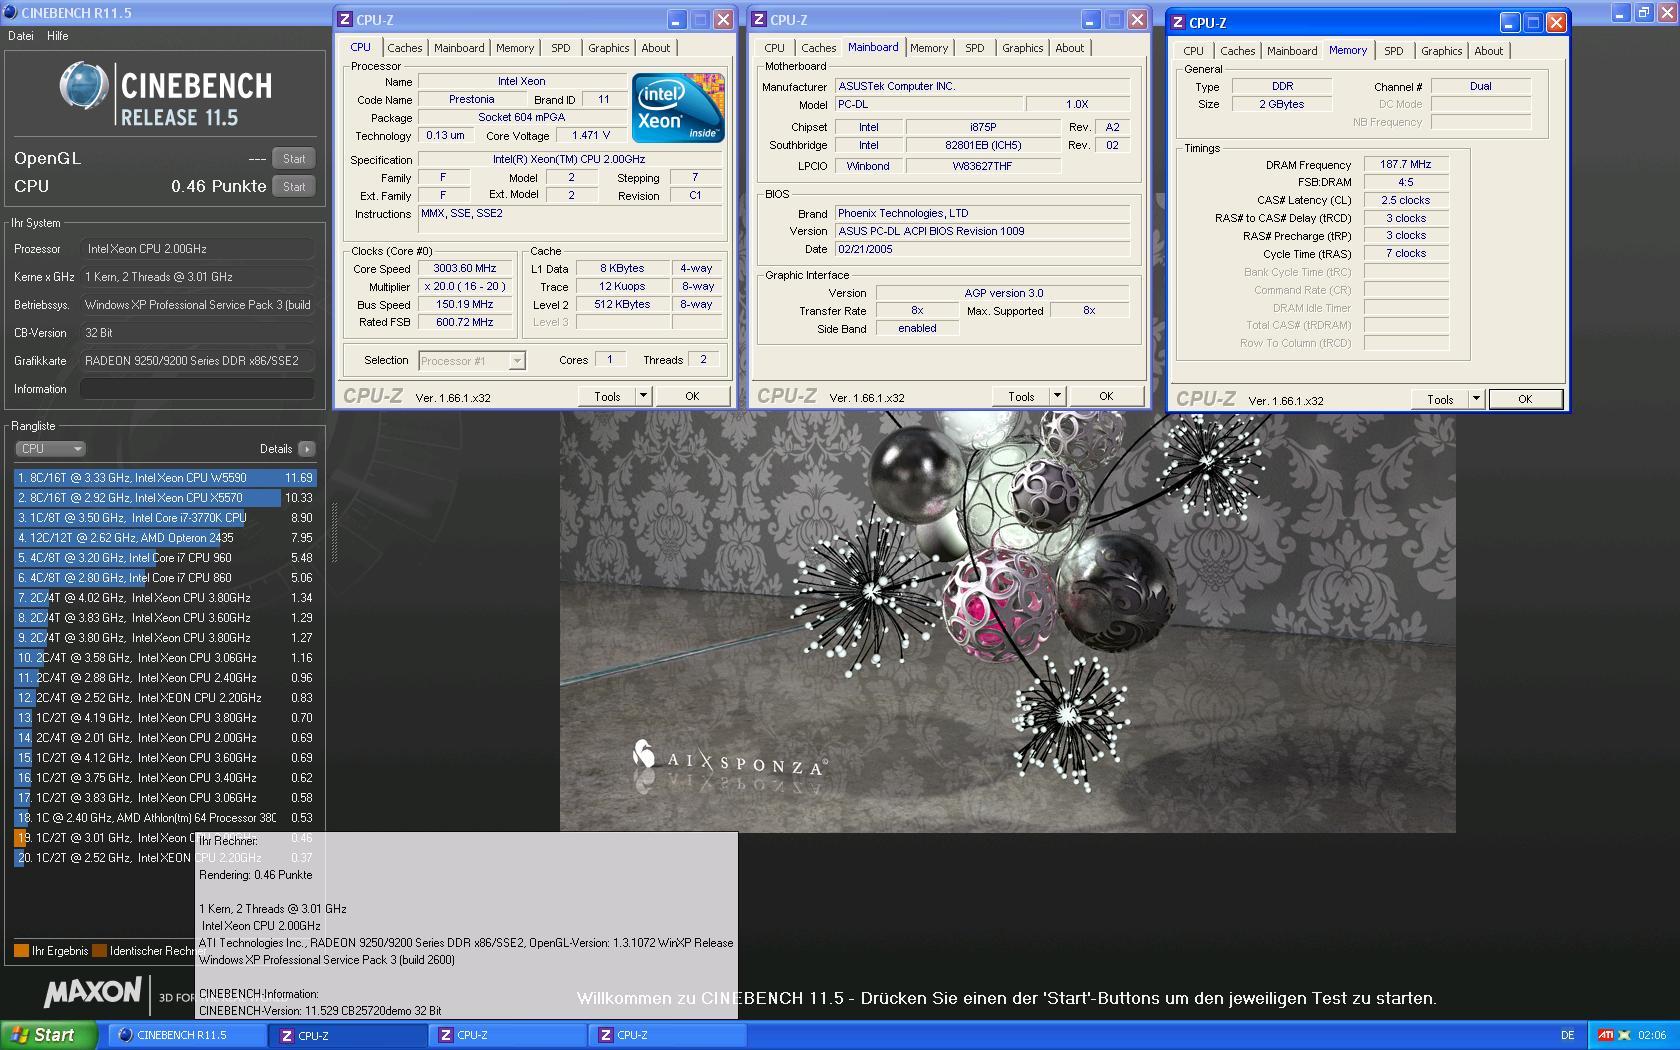Click the ATI tray icon
The width and height of the screenshot is (1680, 1050).
tap(1605, 1035)
